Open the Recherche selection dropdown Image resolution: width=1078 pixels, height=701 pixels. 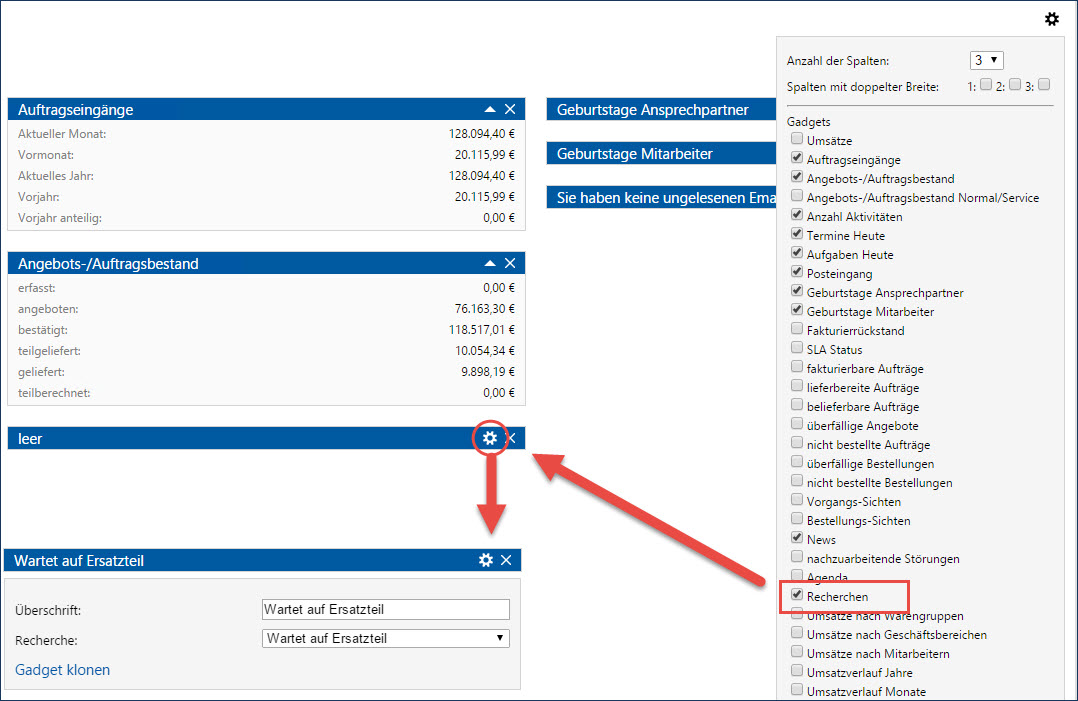point(385,638)
